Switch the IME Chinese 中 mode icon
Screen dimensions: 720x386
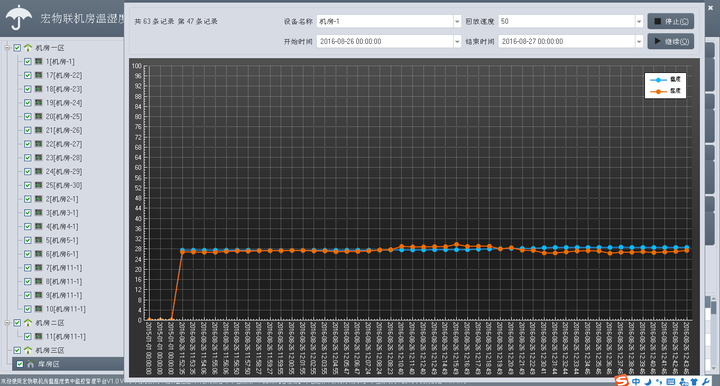pyautogui.click(x=636, y=381)
